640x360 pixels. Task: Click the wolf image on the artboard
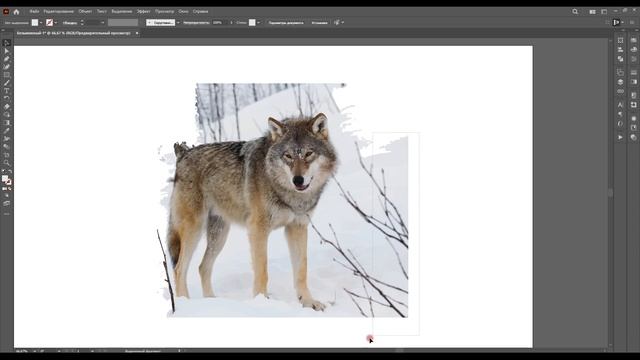[284, 200]
